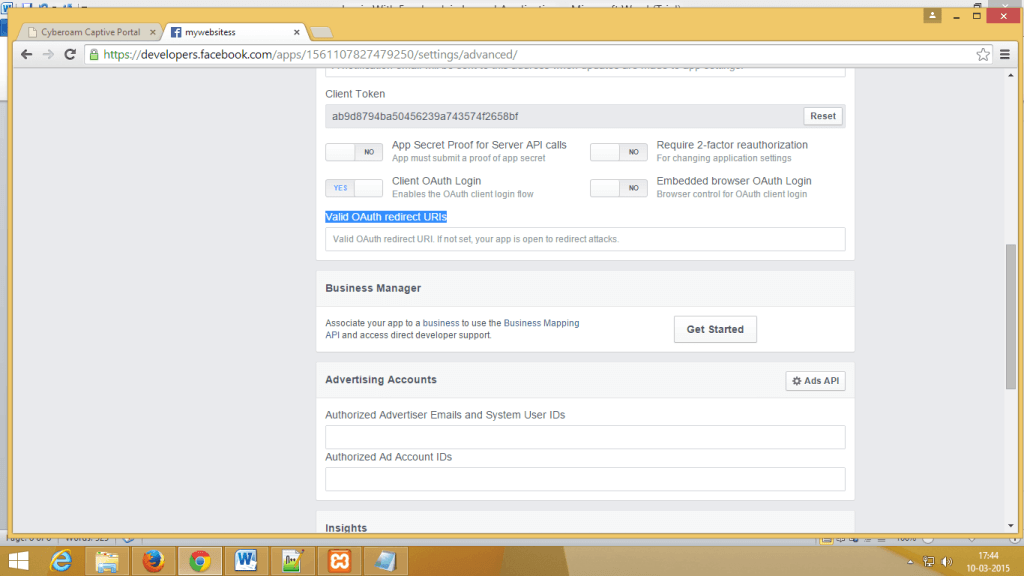Open XAMPP from the taskbar
Viewport: 1024px width, 576px height.
(x=339, y=561)
